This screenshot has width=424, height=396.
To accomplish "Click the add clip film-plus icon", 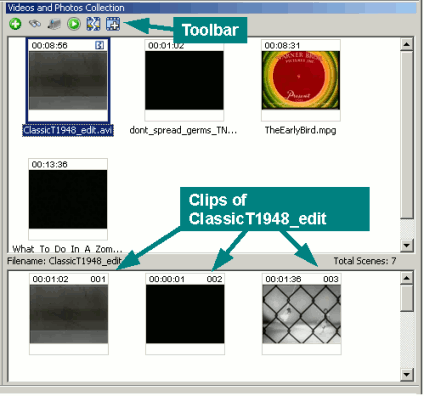I will coord(113,24).
